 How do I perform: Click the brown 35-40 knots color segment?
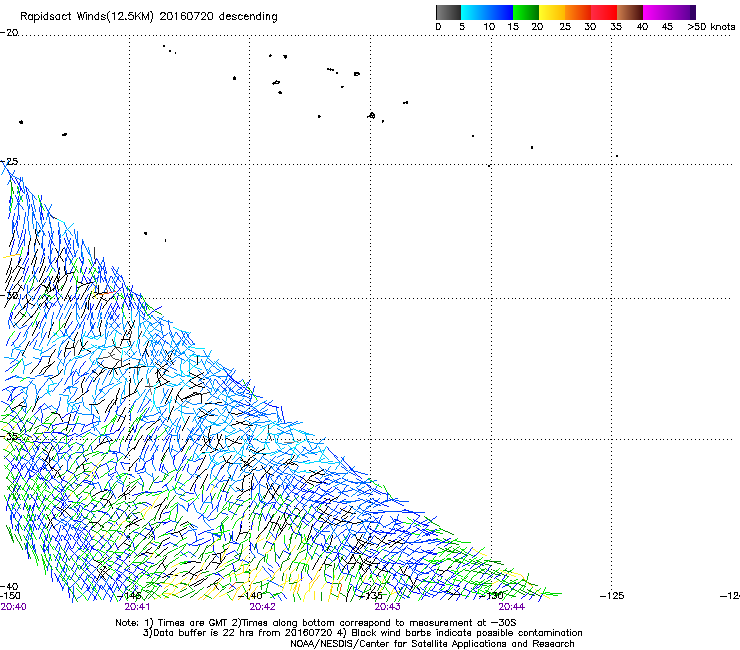[630, 12]
